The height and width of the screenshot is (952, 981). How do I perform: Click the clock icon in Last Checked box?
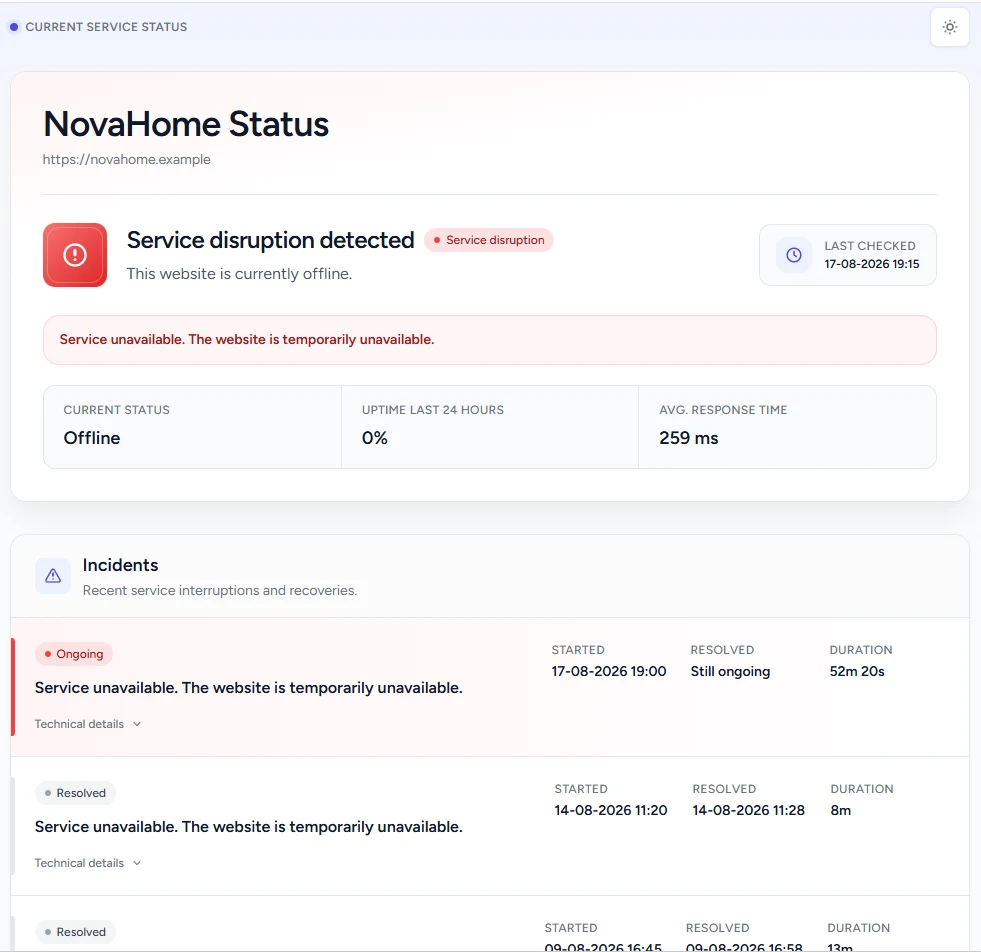click(x=794, y=255)
